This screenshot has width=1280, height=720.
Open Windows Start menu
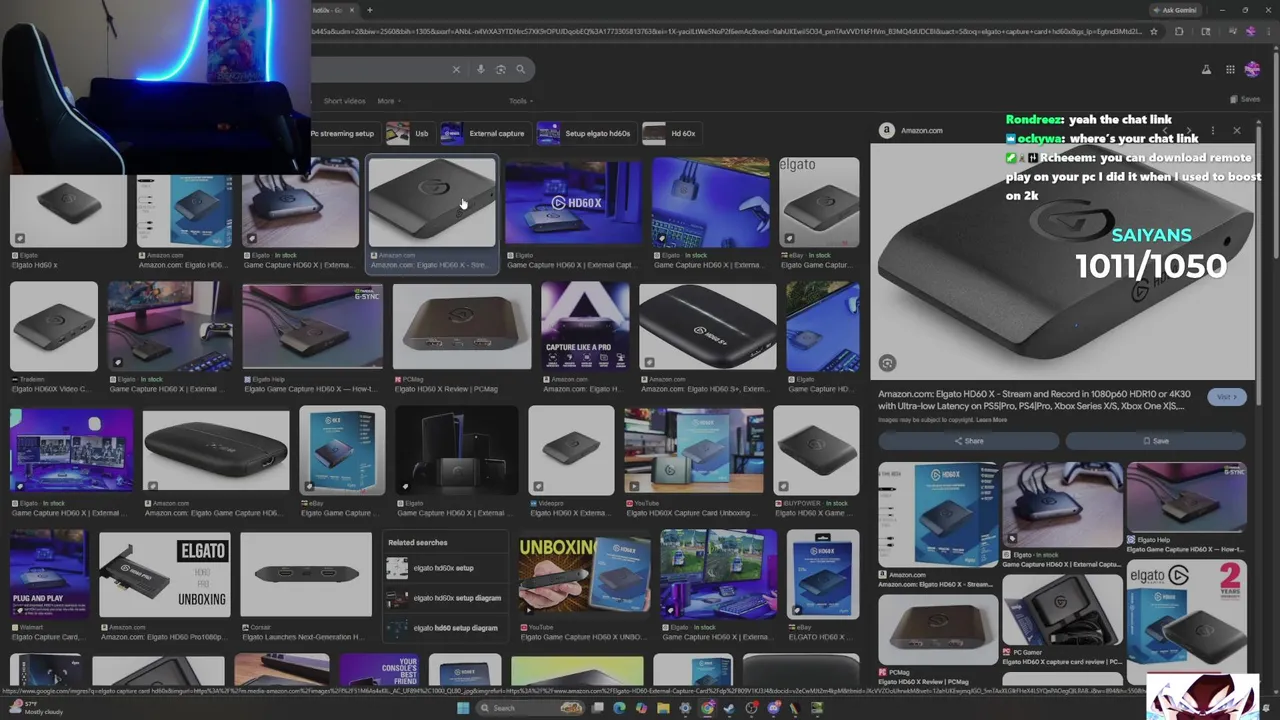[462, 708]
